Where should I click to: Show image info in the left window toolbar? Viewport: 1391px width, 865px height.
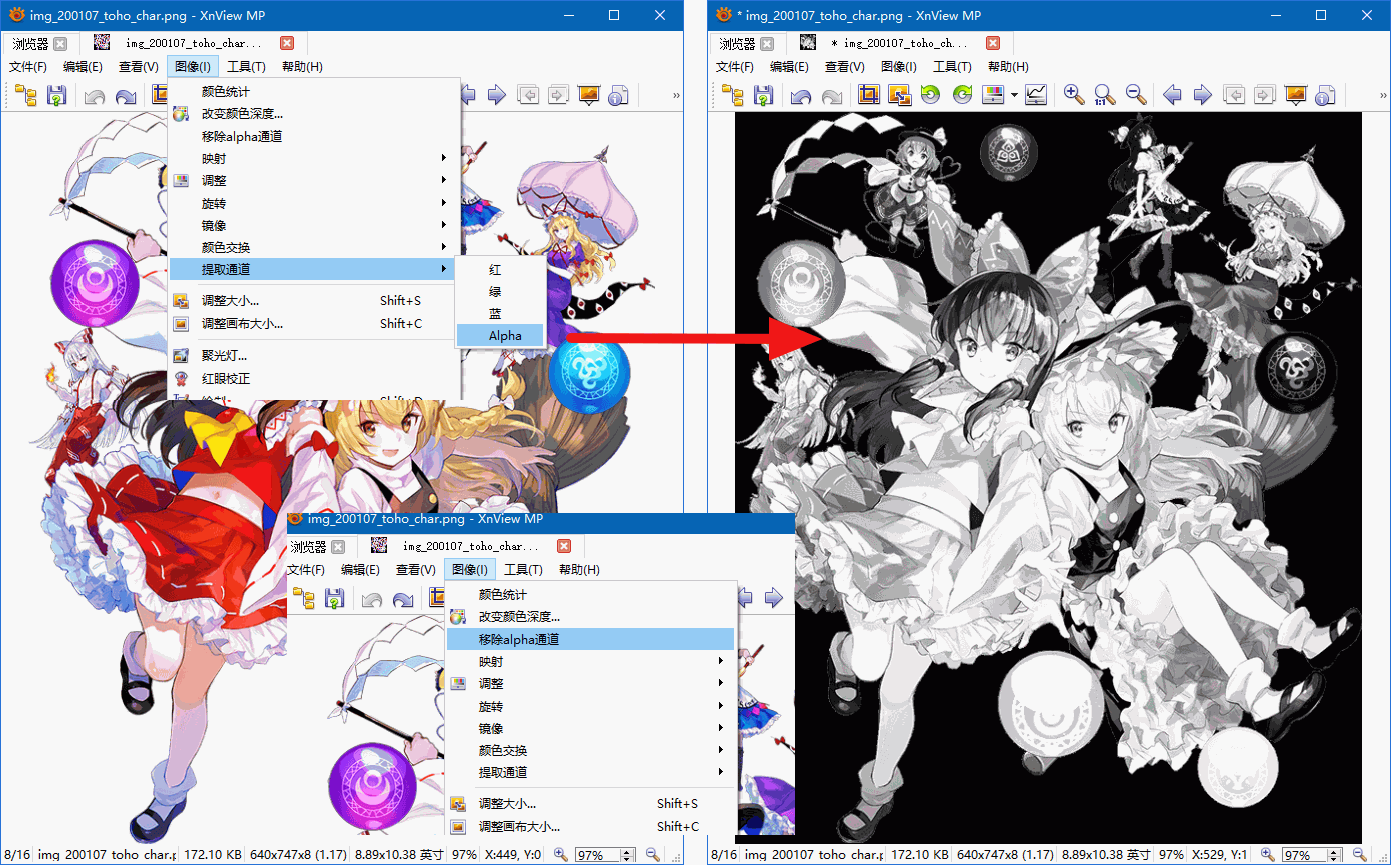click(619, 95)
